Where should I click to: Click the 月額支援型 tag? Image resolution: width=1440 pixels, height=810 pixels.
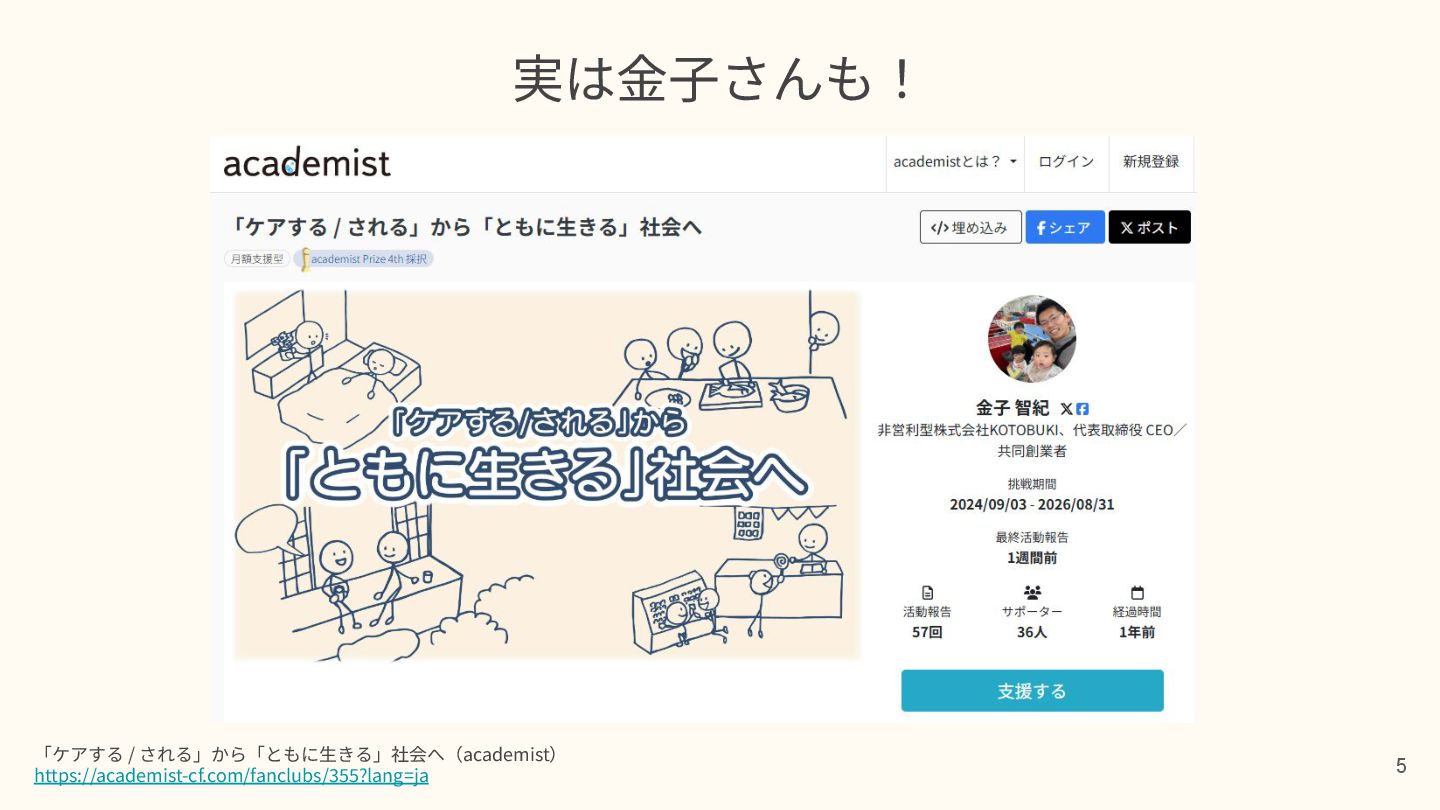point(256,259)
